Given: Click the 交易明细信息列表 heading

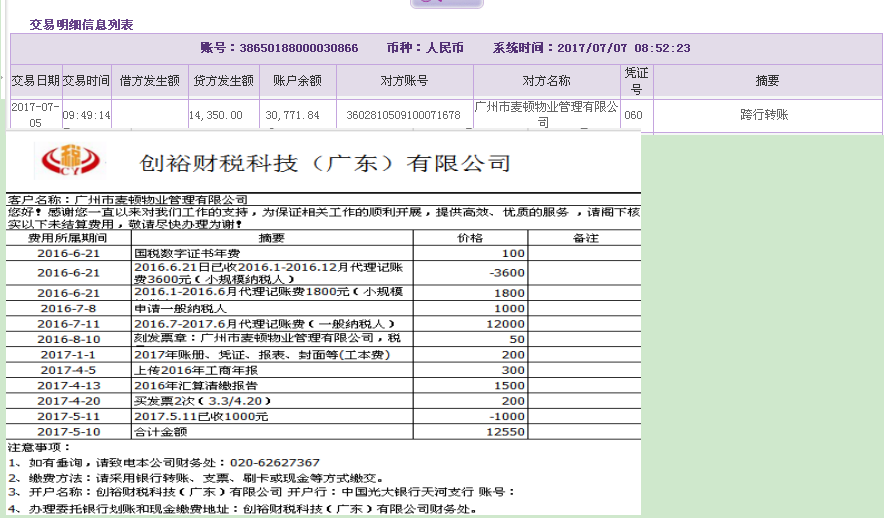Looking at the screenshot, I should point(81,25).
